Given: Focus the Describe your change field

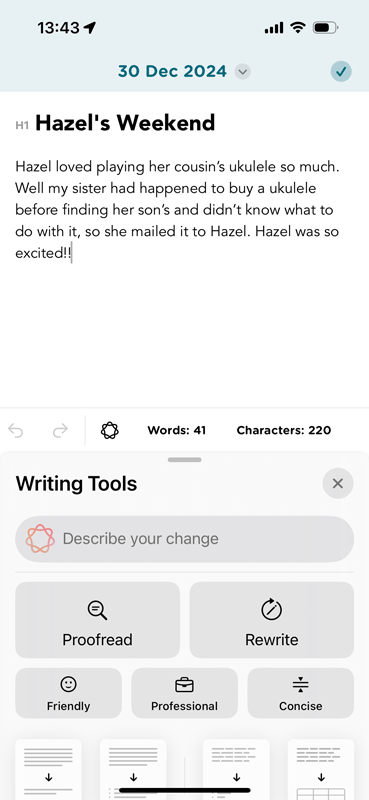Looking at the screenshot, I should pos(184,539).
